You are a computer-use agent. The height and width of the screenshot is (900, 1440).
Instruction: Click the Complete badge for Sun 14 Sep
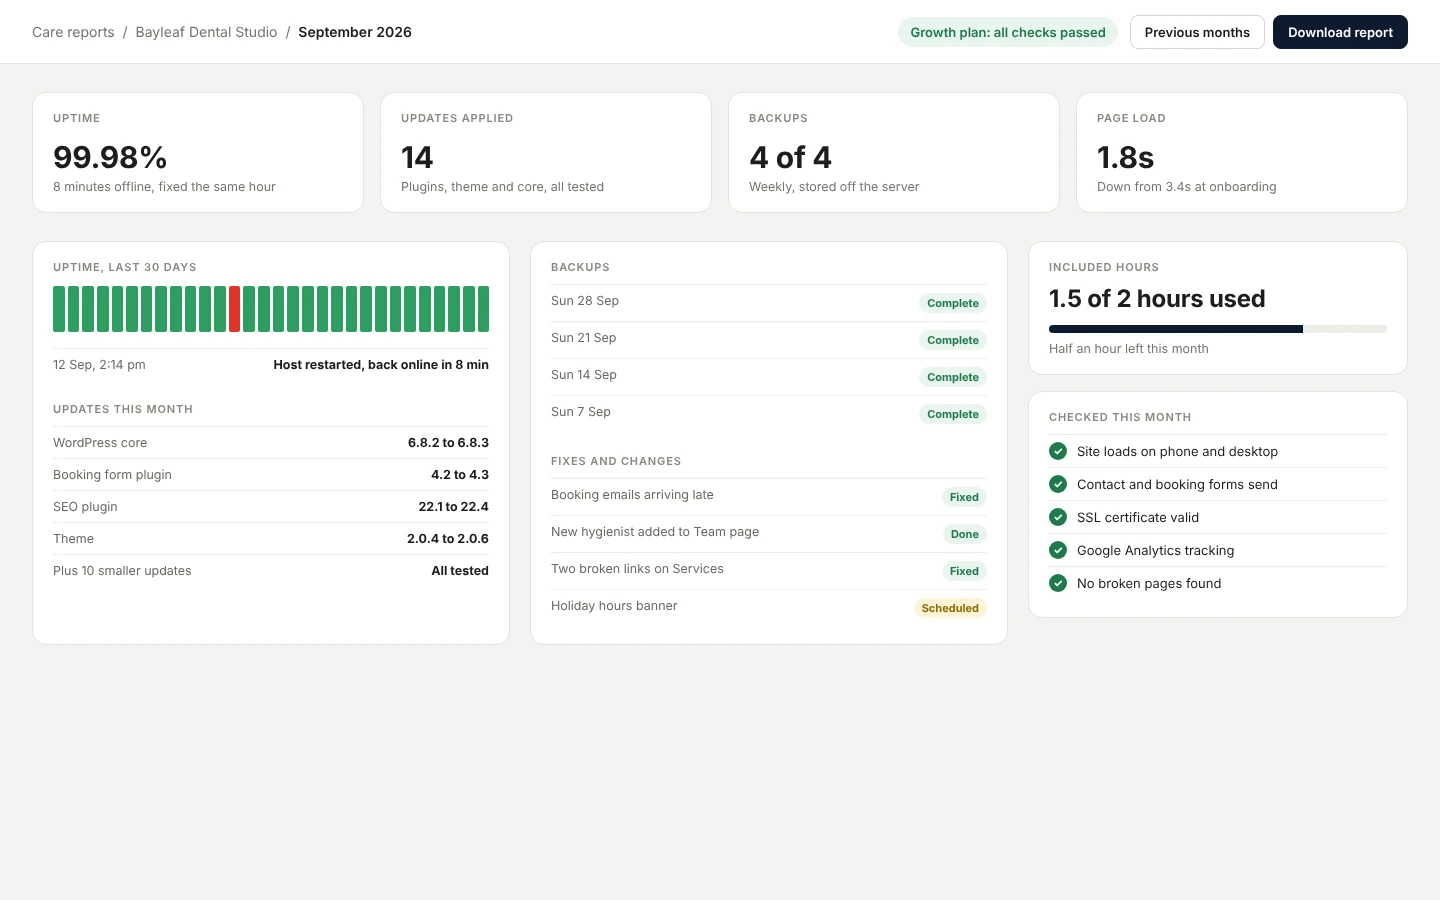click(953, 377)
